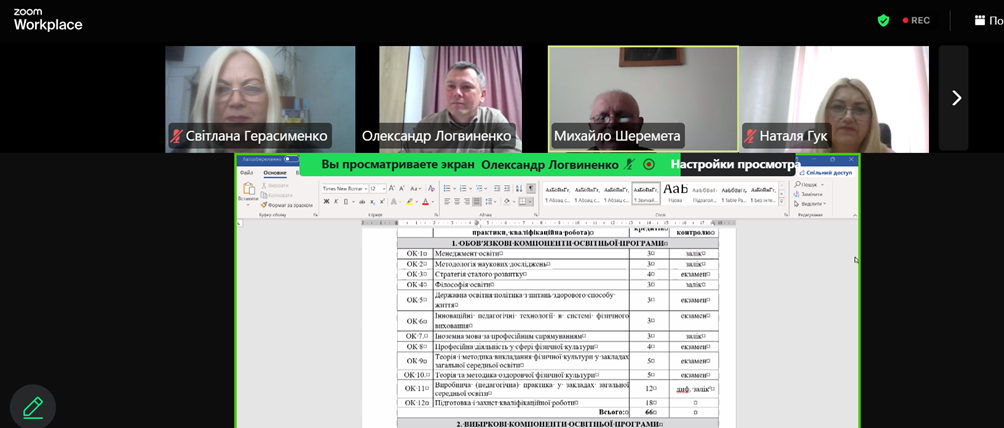Click the REC recording indicator
The height and width of the screenshot is (428, 1004).
click(916, 20)
